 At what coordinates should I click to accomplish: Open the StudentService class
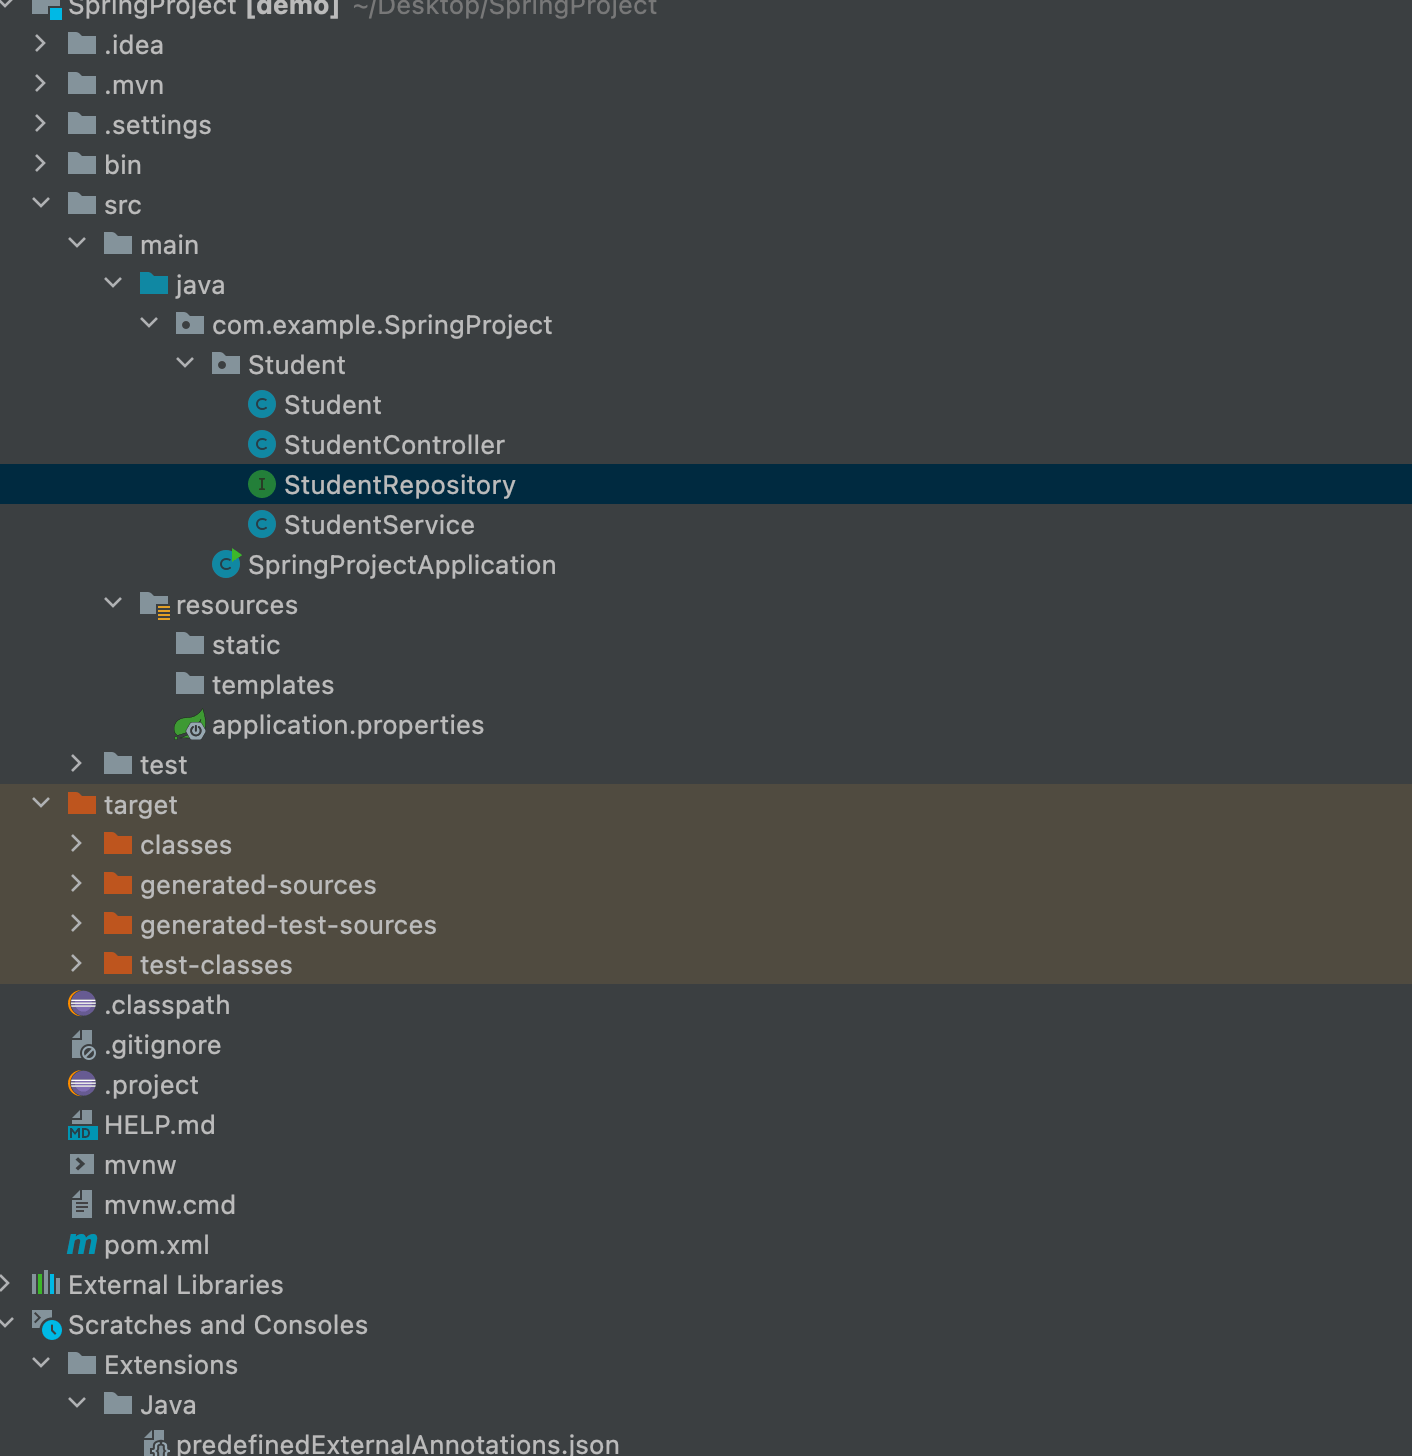(x=379, y=524)
